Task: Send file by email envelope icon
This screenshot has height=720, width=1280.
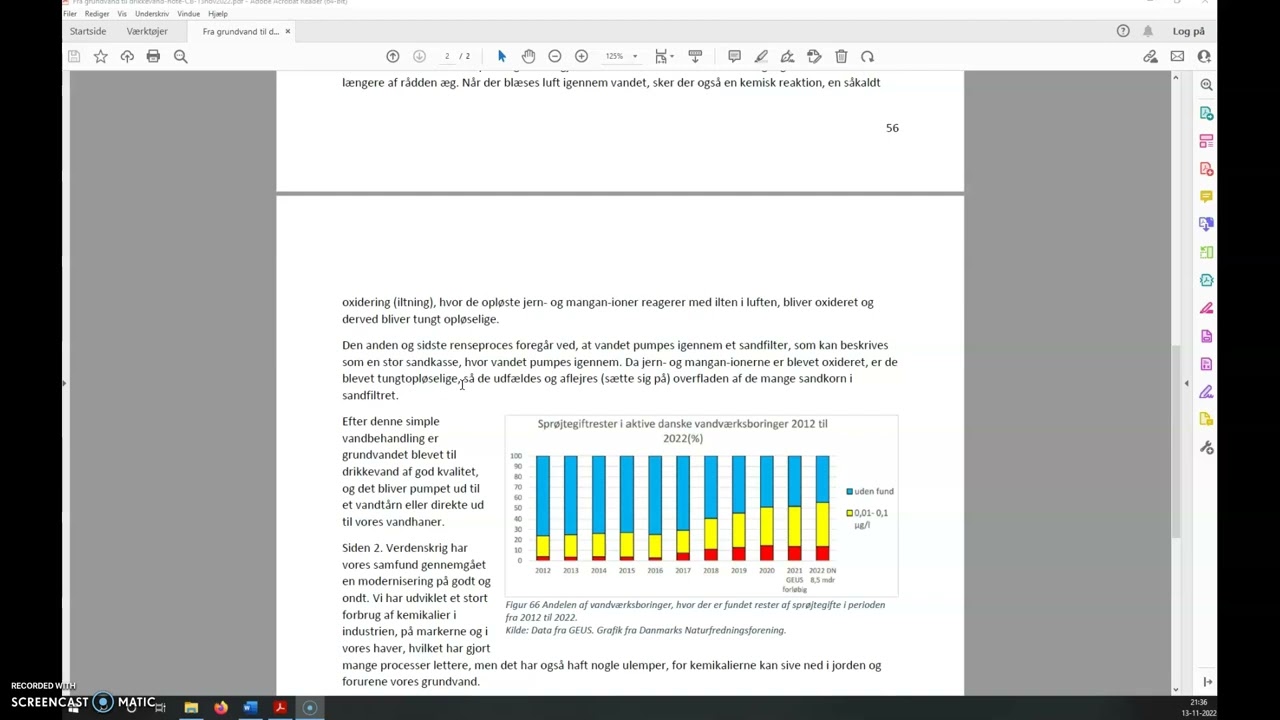Action: point(1177,57)
